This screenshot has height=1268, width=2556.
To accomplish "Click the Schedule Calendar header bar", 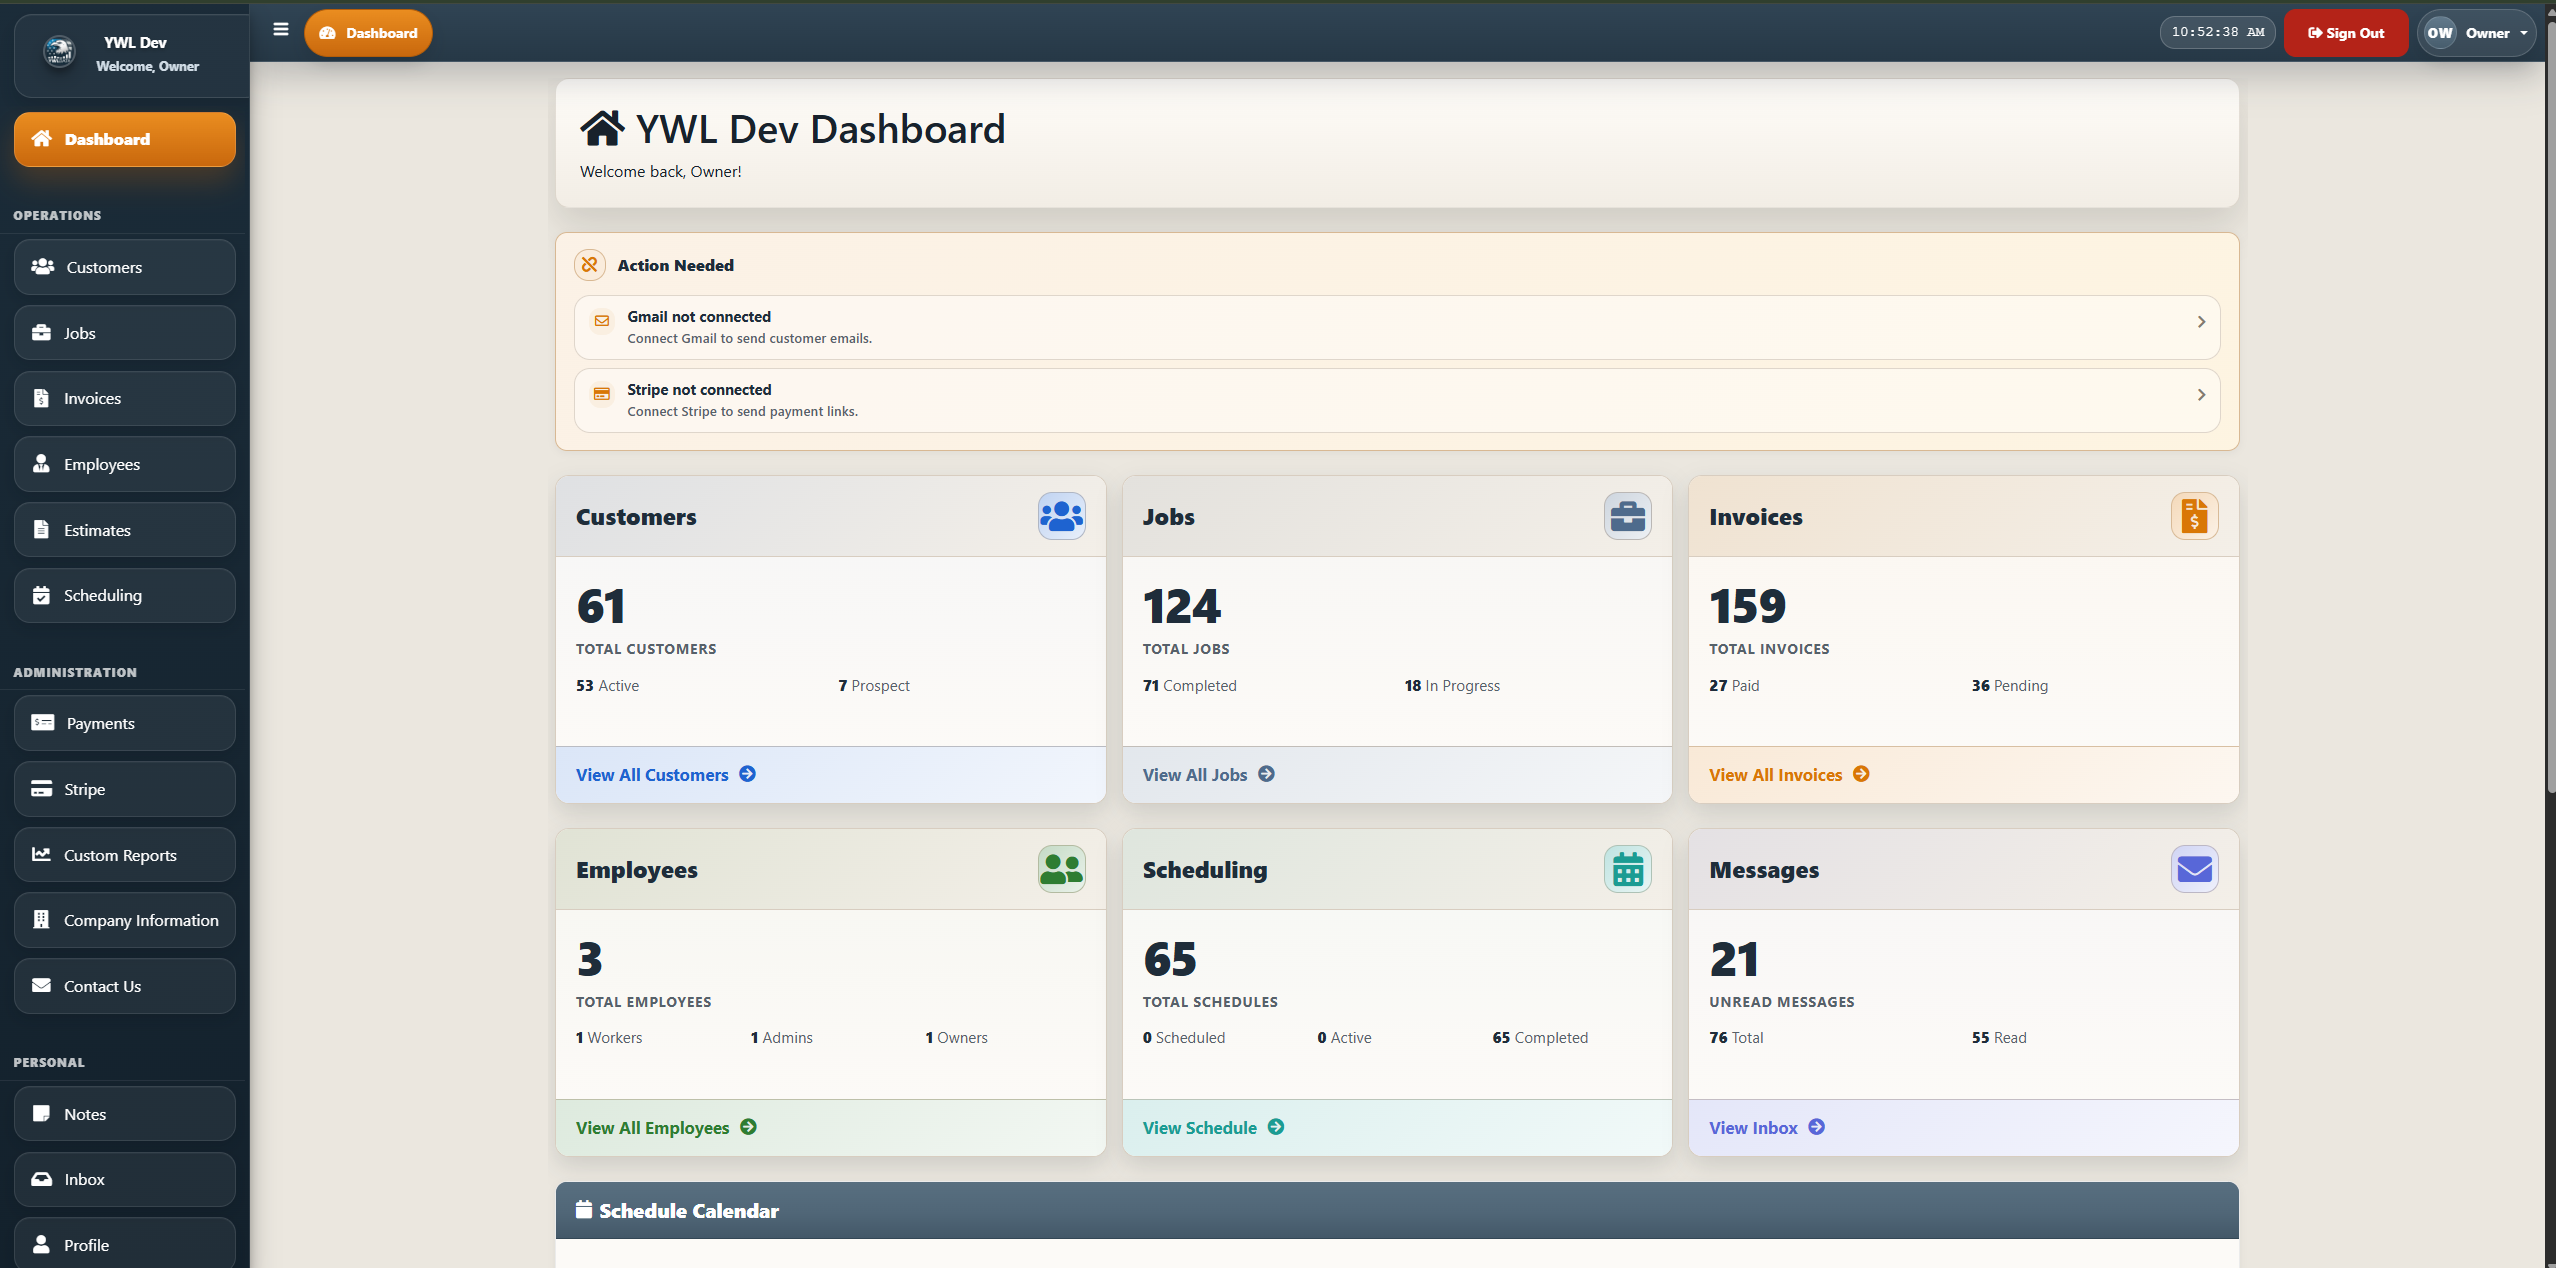I will click(1397, 1210).
